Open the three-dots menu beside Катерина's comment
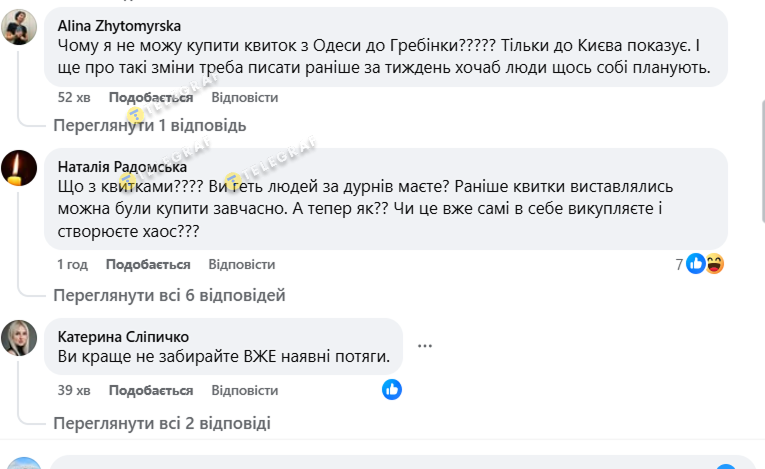Image resolution: width=765 pixels, height=469 pixels. [x=425, y=345]
